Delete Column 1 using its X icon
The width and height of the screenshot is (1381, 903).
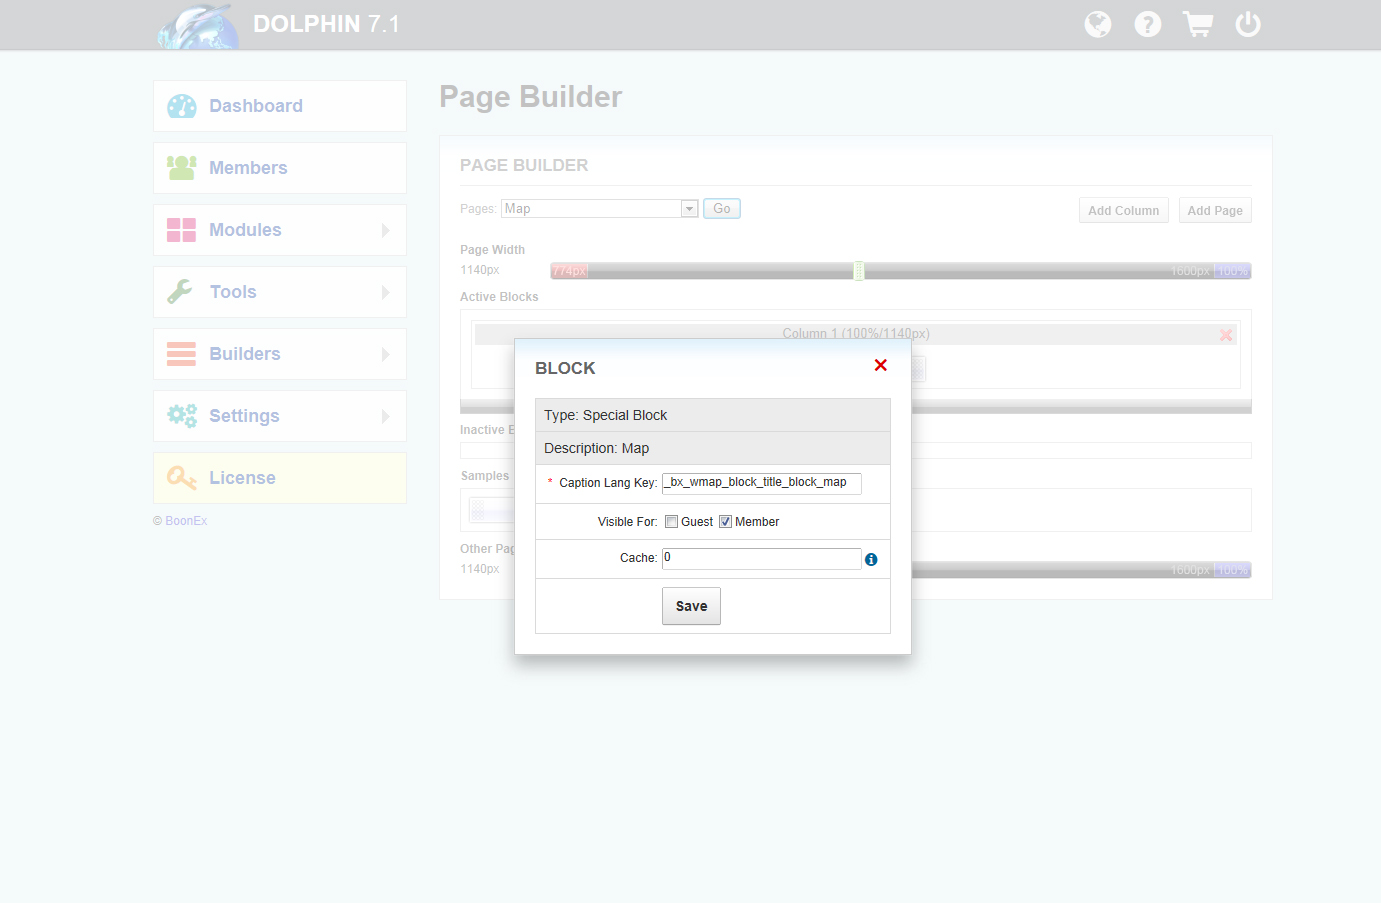pyautogui.click(x=1225, y=335)
